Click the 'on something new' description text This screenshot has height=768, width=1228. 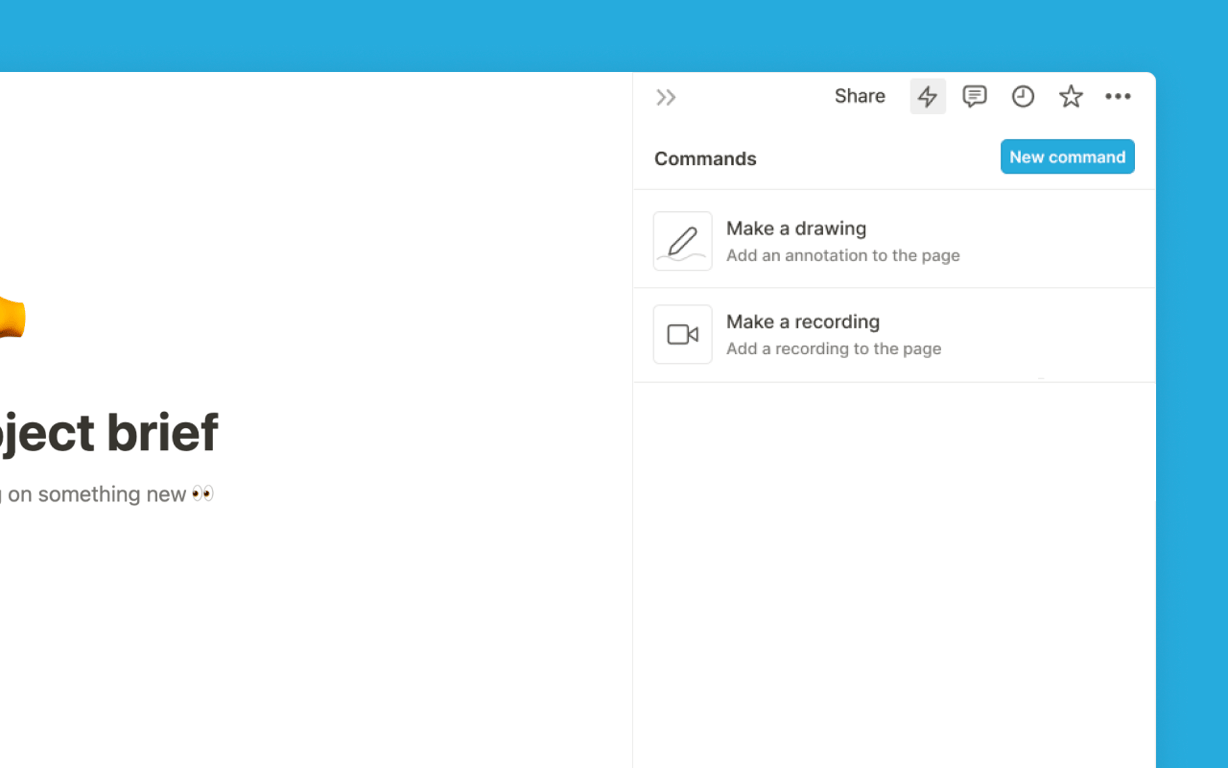pyautogui.click(x=96, y=494)
